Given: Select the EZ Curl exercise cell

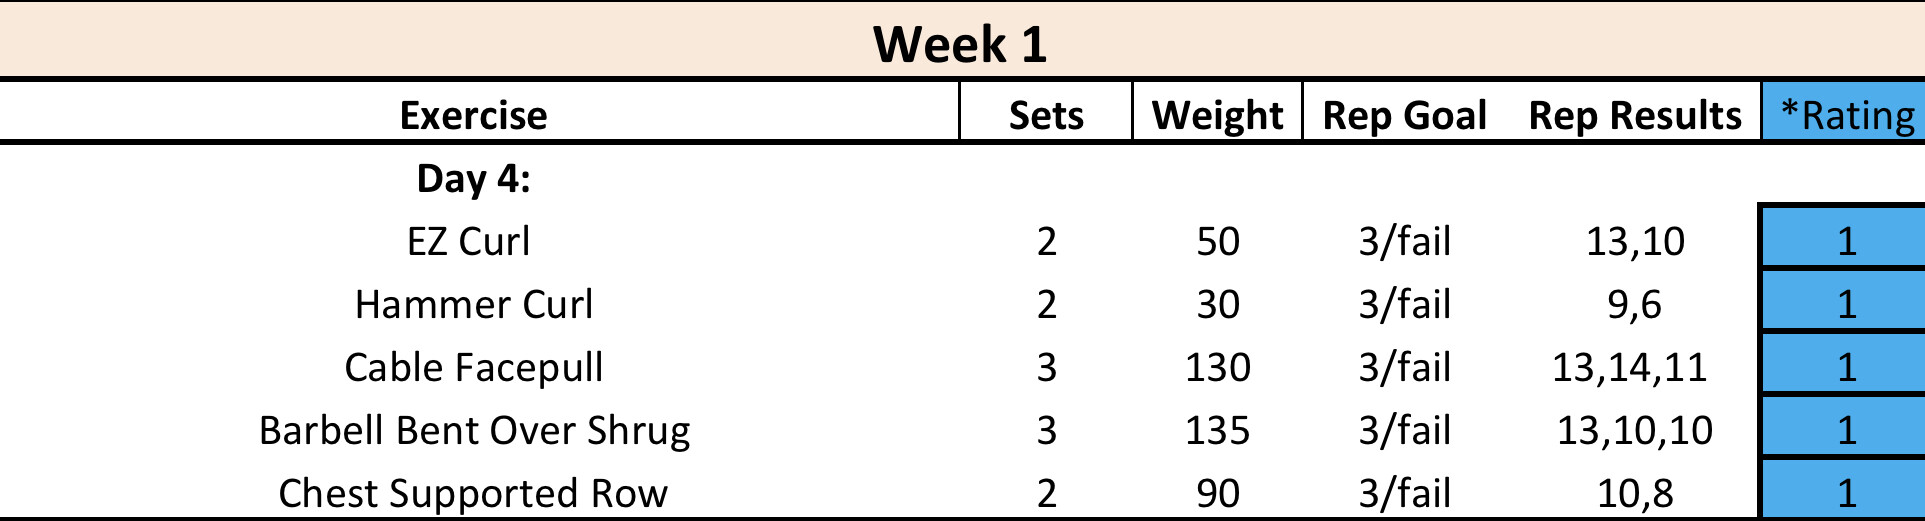Looking at the screenshot, I should (x=469, y=241).
